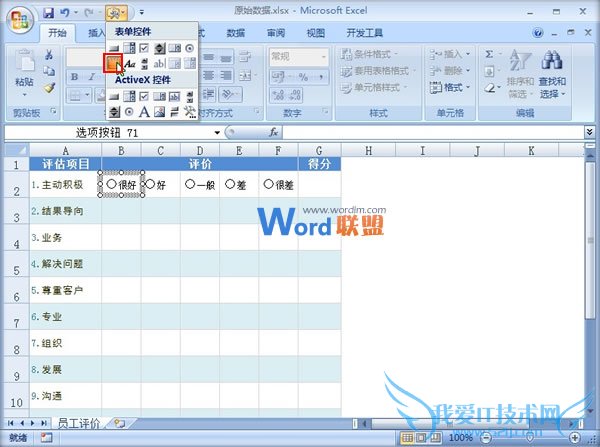The height and width of the screenshot is (447, 600).
Task: Select the 很差 option button
Action: (x=269, y=184)
